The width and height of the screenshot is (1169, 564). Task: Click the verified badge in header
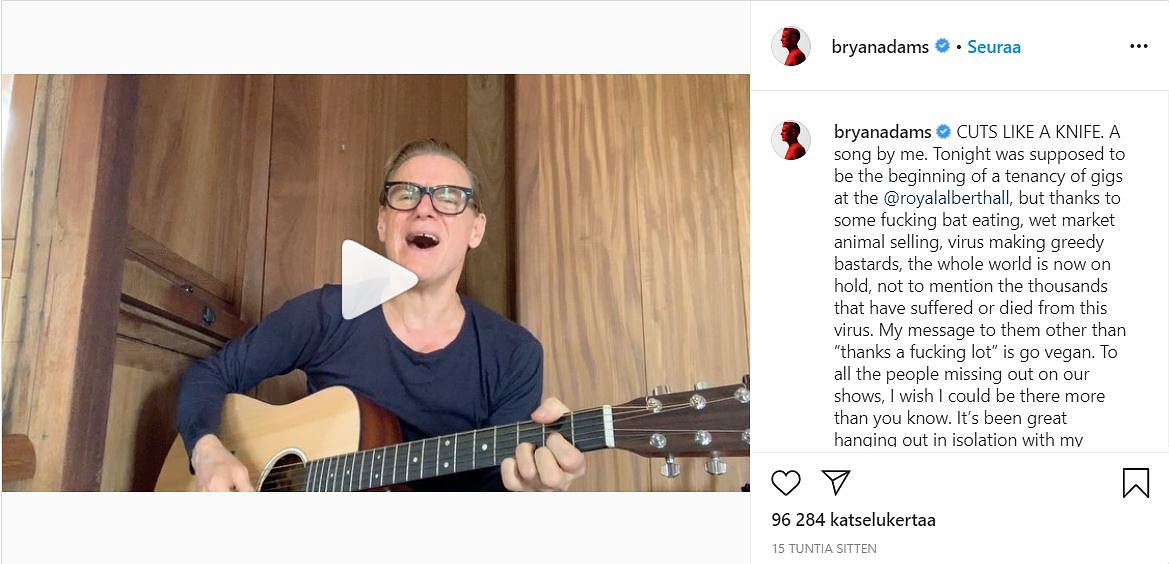(942, 46)
